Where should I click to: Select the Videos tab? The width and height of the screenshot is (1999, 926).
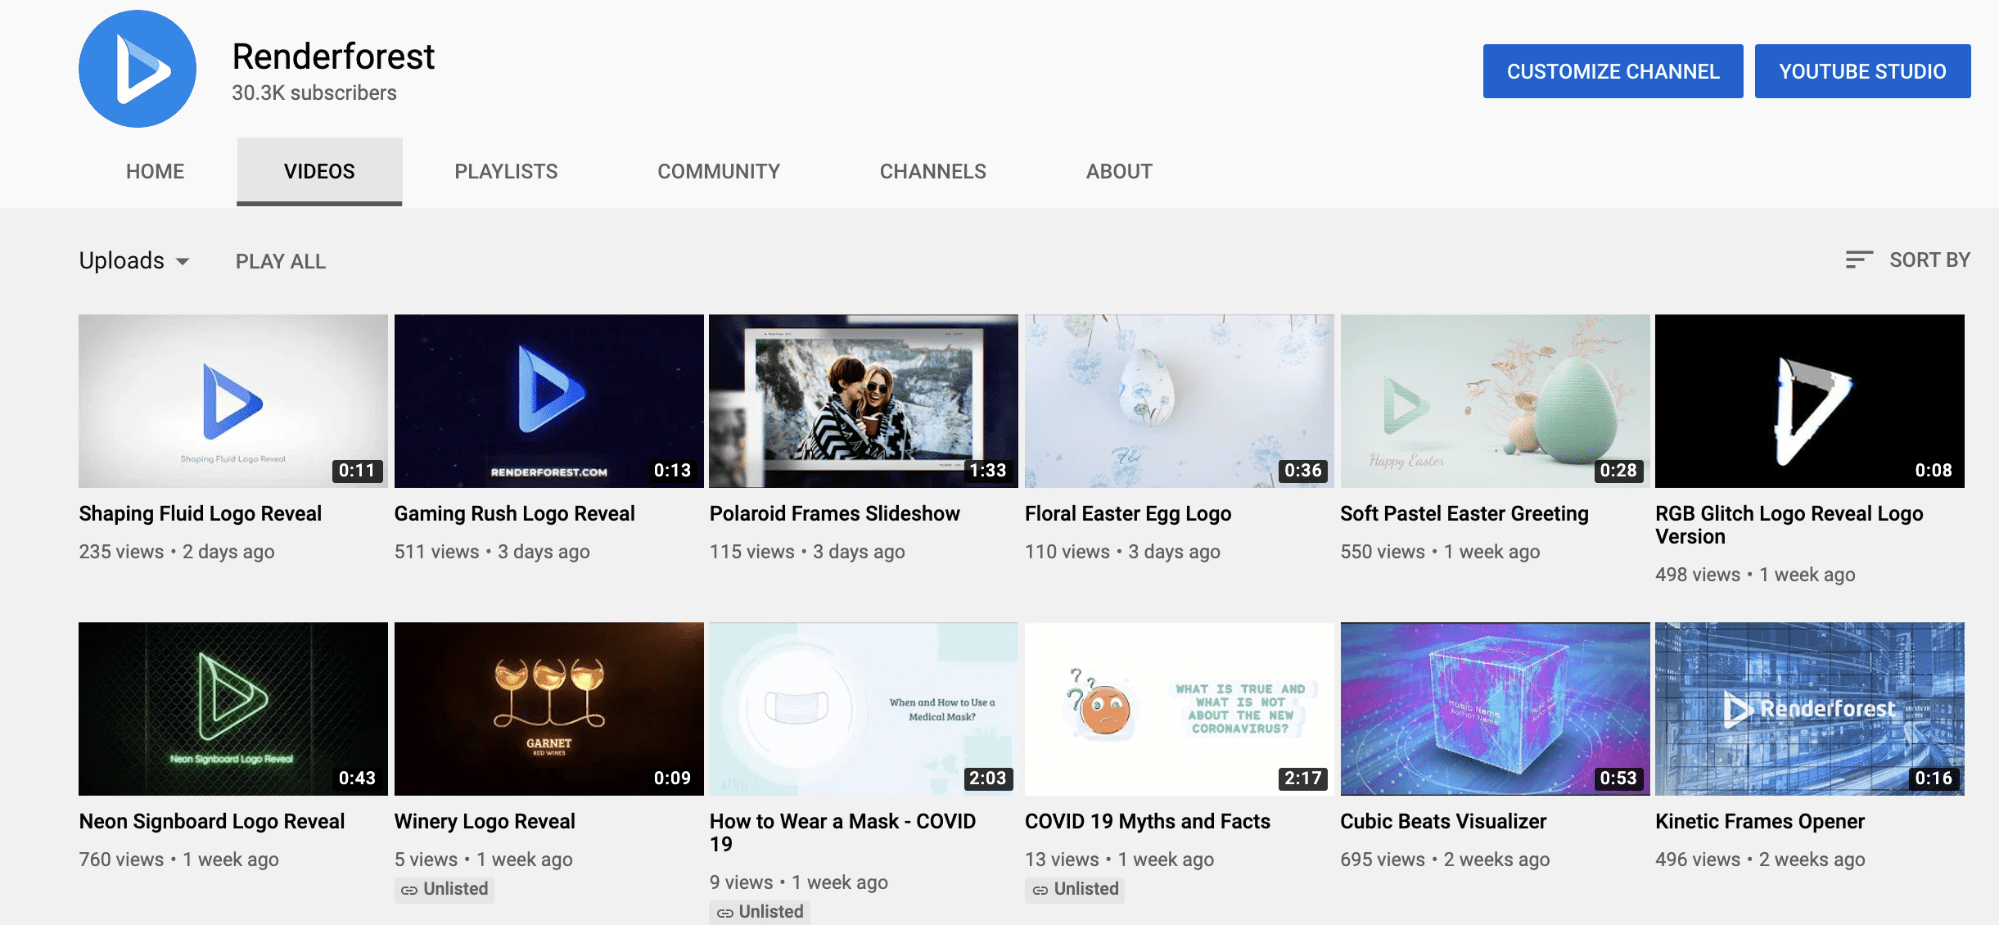pos(319,172)
